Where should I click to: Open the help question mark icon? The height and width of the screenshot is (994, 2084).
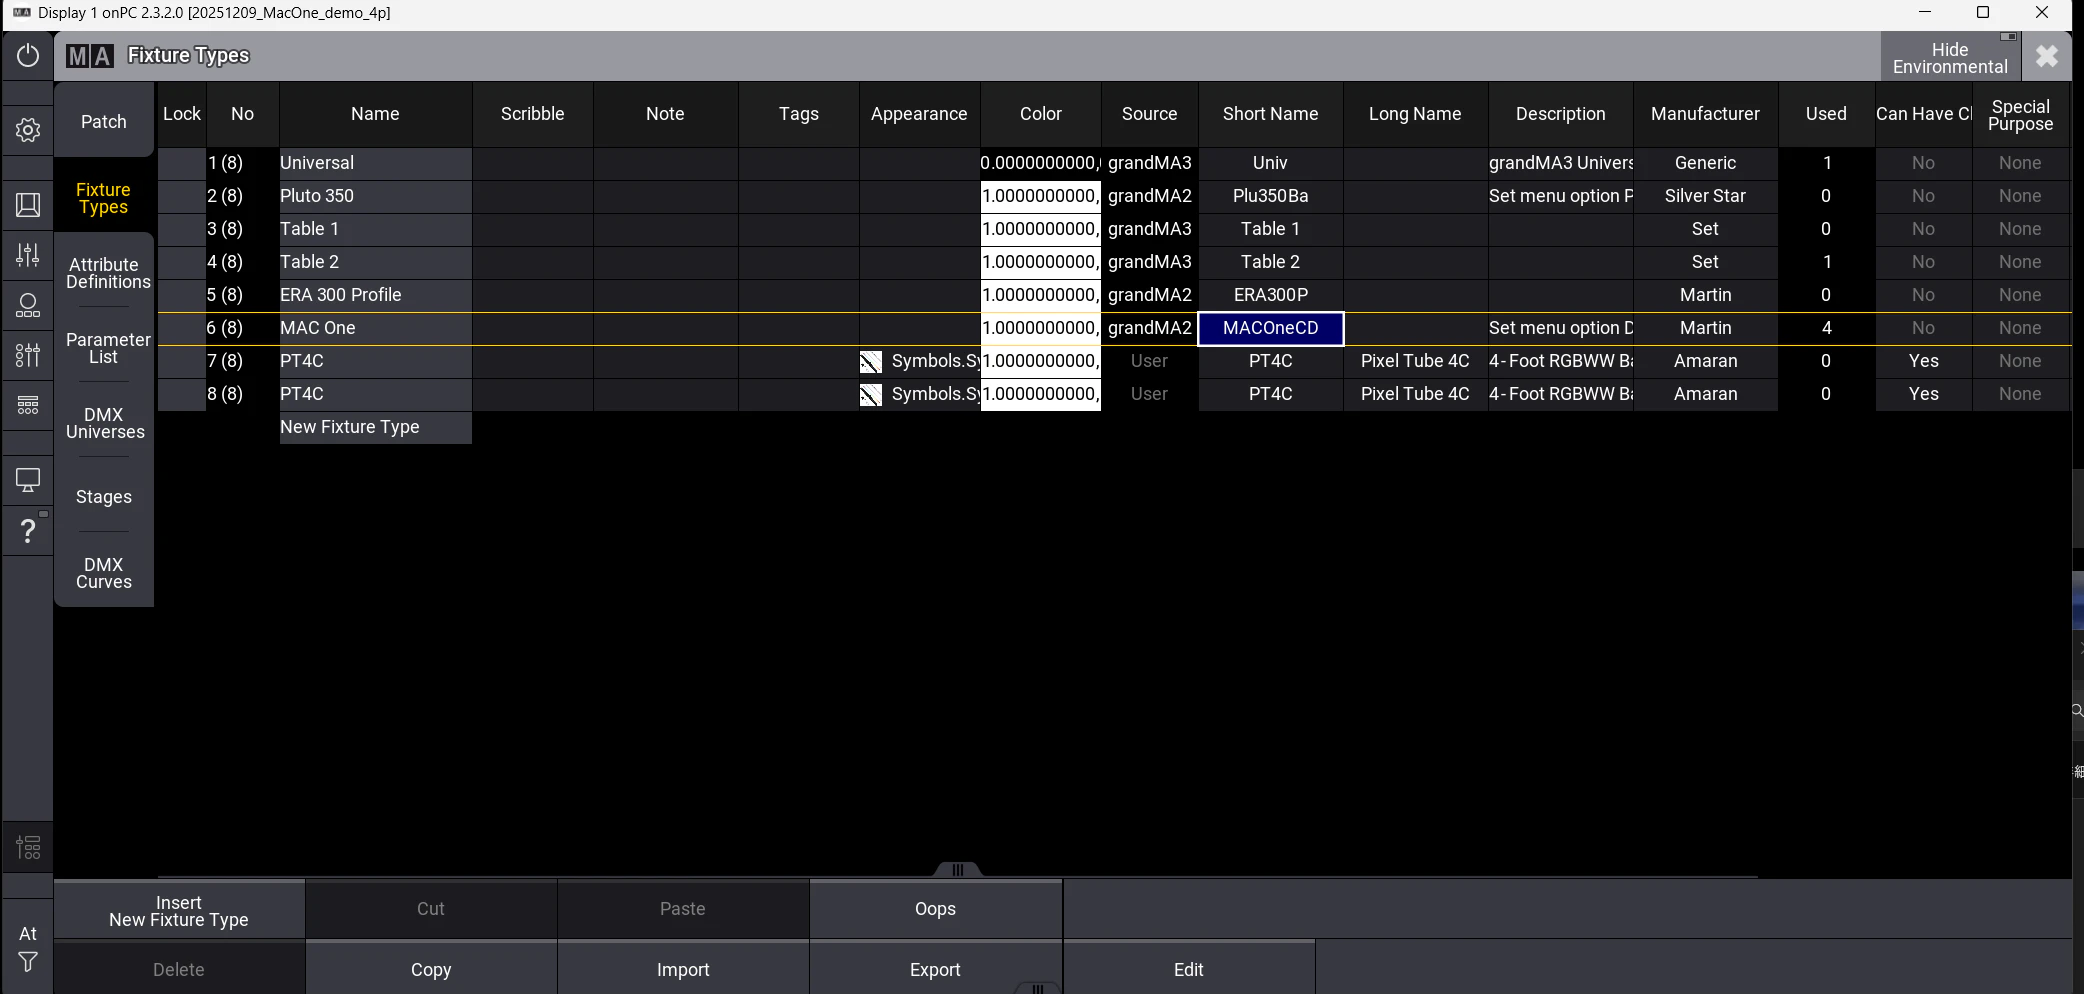28,531
